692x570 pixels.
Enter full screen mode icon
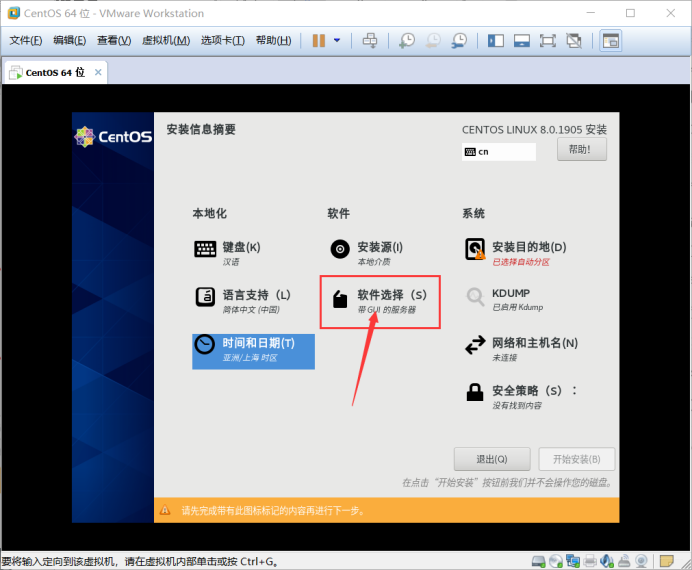548,41
